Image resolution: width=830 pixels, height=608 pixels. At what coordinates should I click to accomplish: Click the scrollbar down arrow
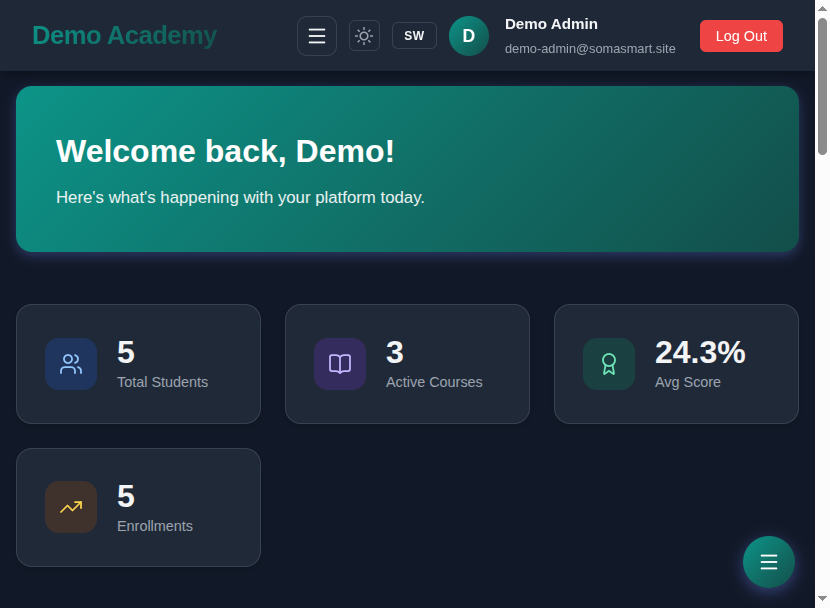[x=822, y=599]
